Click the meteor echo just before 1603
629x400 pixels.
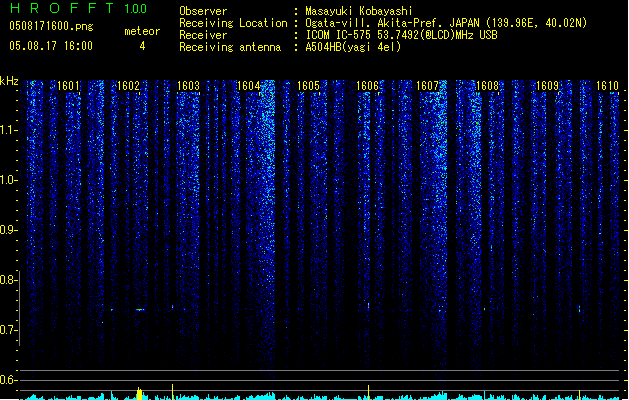[172, 307]
